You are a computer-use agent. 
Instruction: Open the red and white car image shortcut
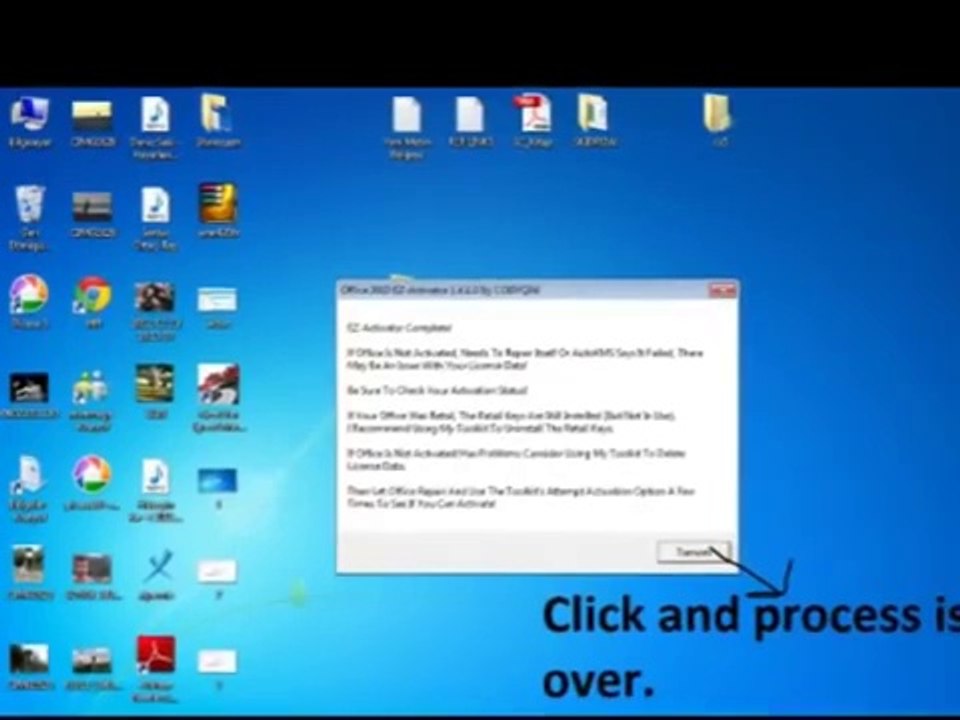[219, 398]
